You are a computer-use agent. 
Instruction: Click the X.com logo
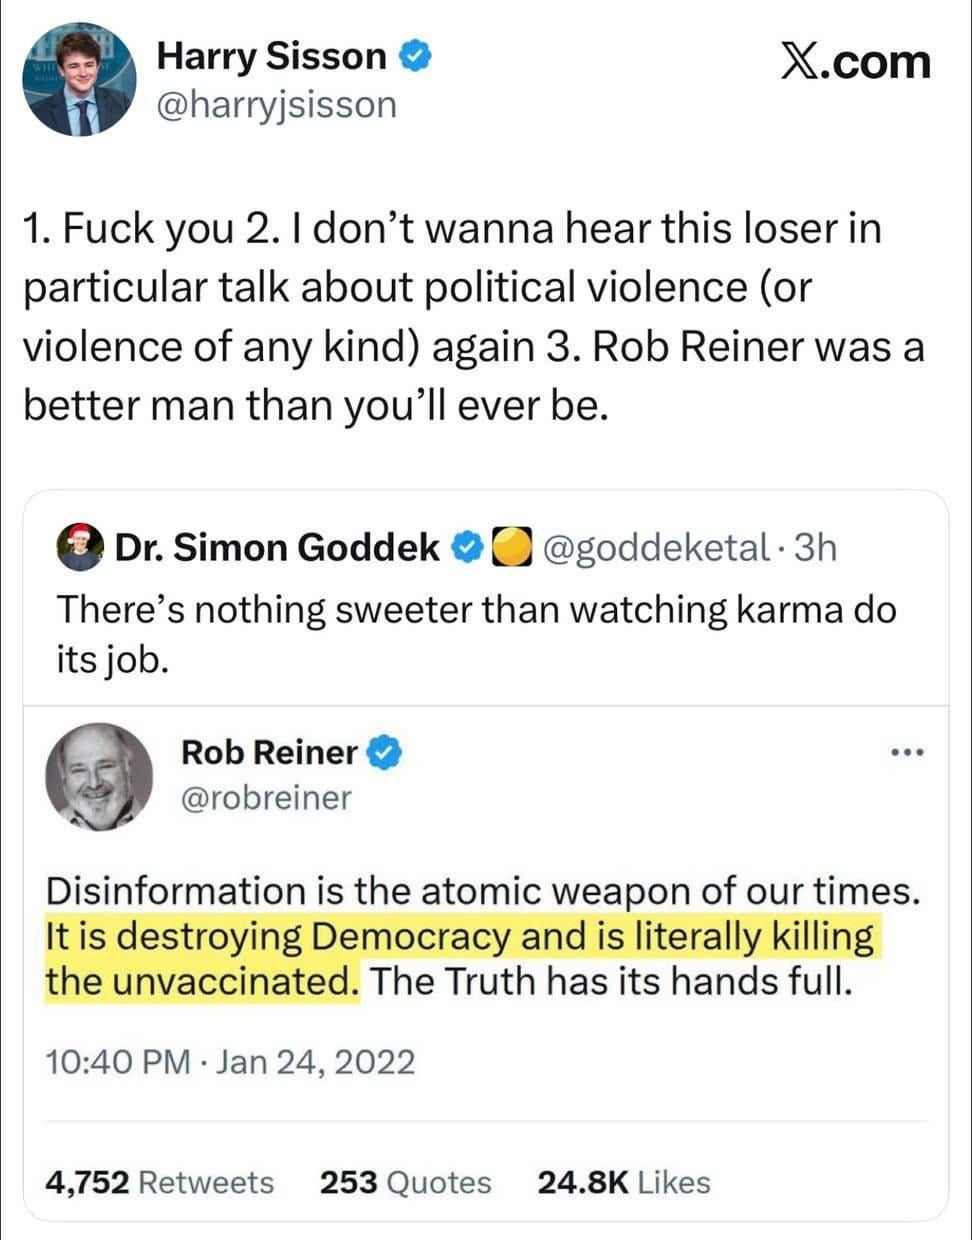click(x=854, y=62)
